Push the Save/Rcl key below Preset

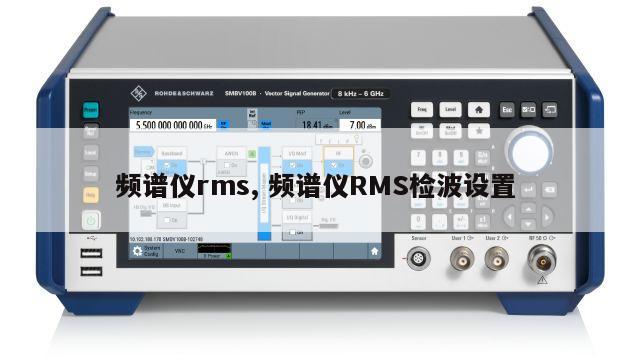[x=90, y=131]
